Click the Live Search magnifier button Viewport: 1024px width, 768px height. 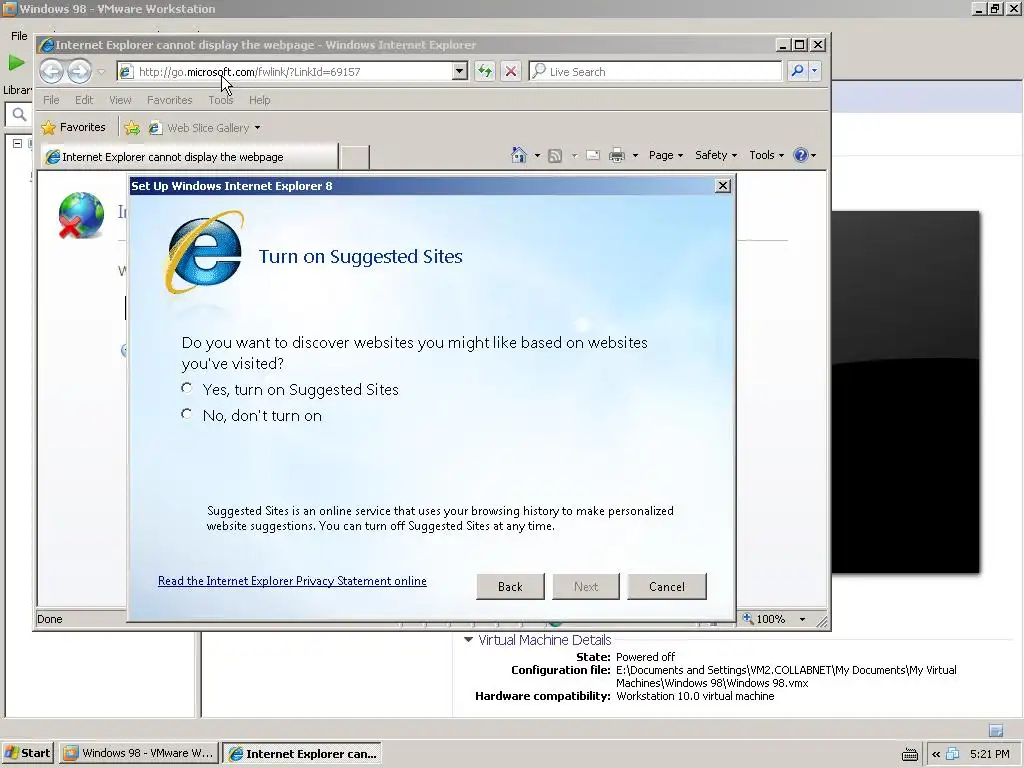point(797,71)
